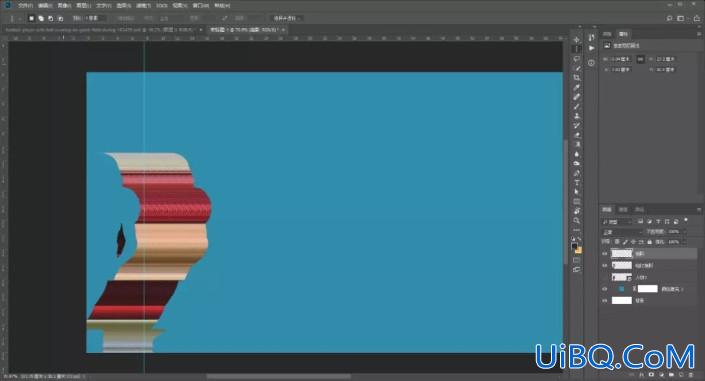Screen dimensions: 705x381
Task: Hide the second layer's eye icon
Action: [x=605, y=265]
